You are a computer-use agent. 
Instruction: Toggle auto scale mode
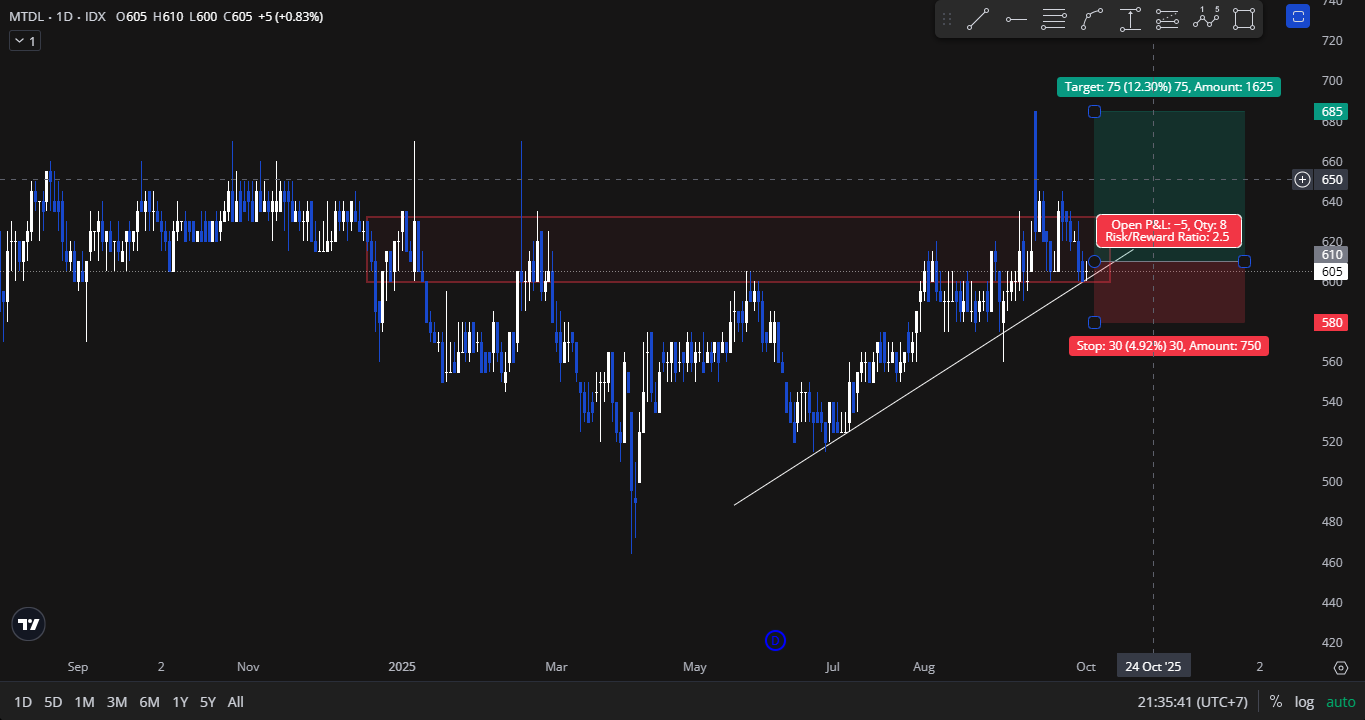pos(1341,702)
